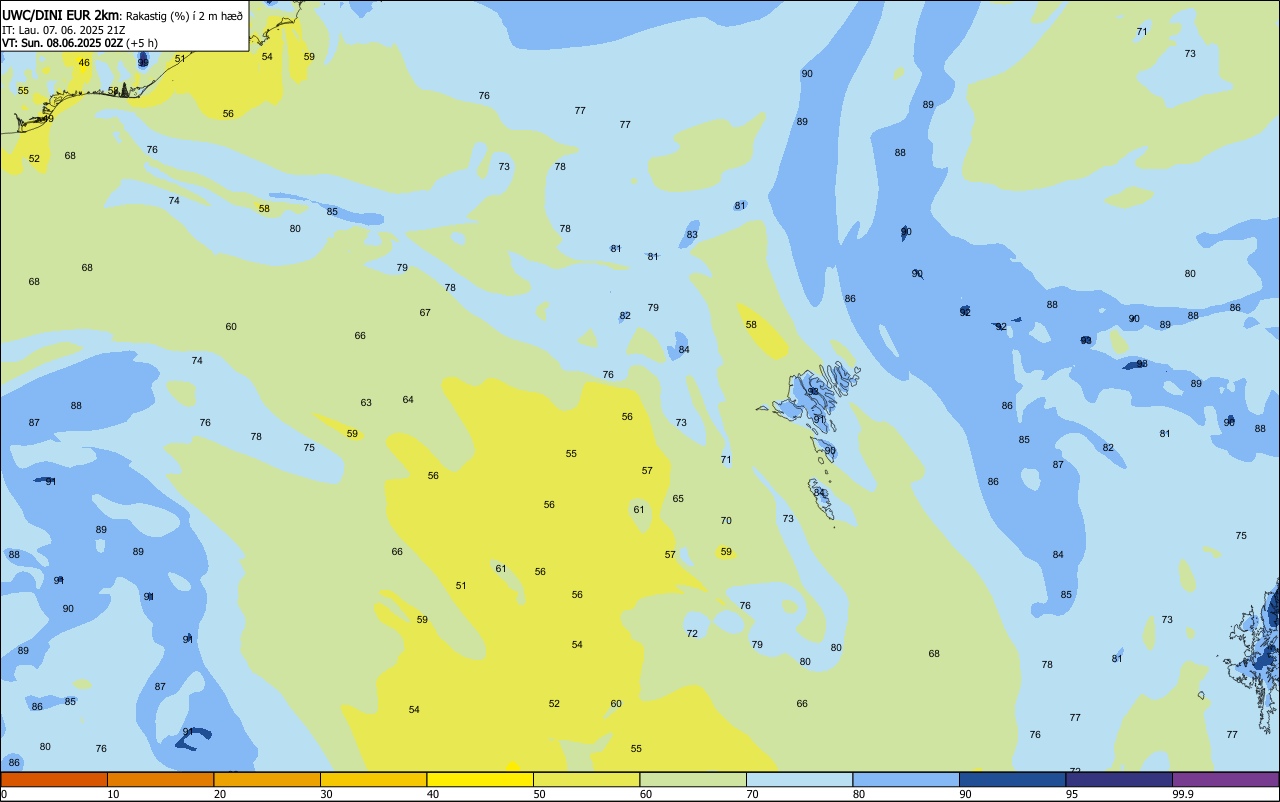Select the 30–40 legend color segment
1280x802 pixels.
tap(373, 779)
